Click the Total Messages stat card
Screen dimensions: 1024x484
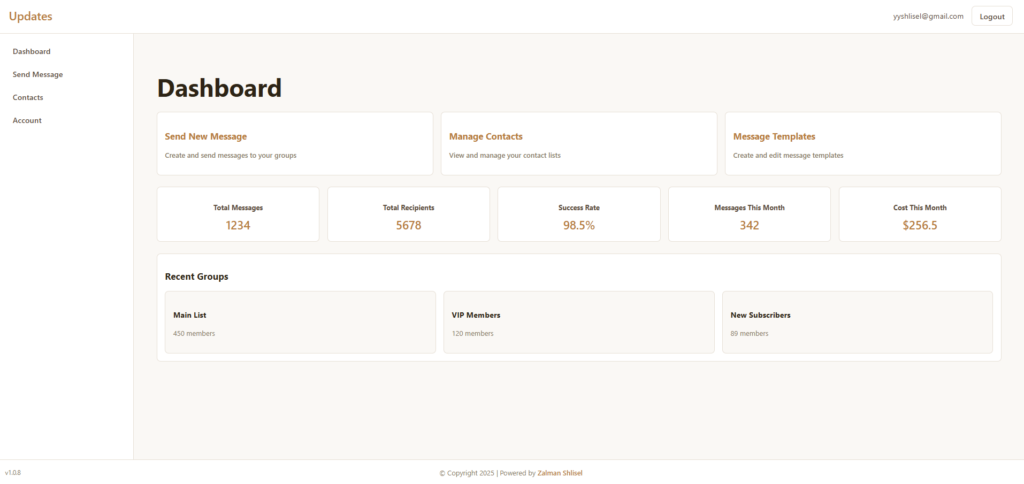[x=238, y=215]
